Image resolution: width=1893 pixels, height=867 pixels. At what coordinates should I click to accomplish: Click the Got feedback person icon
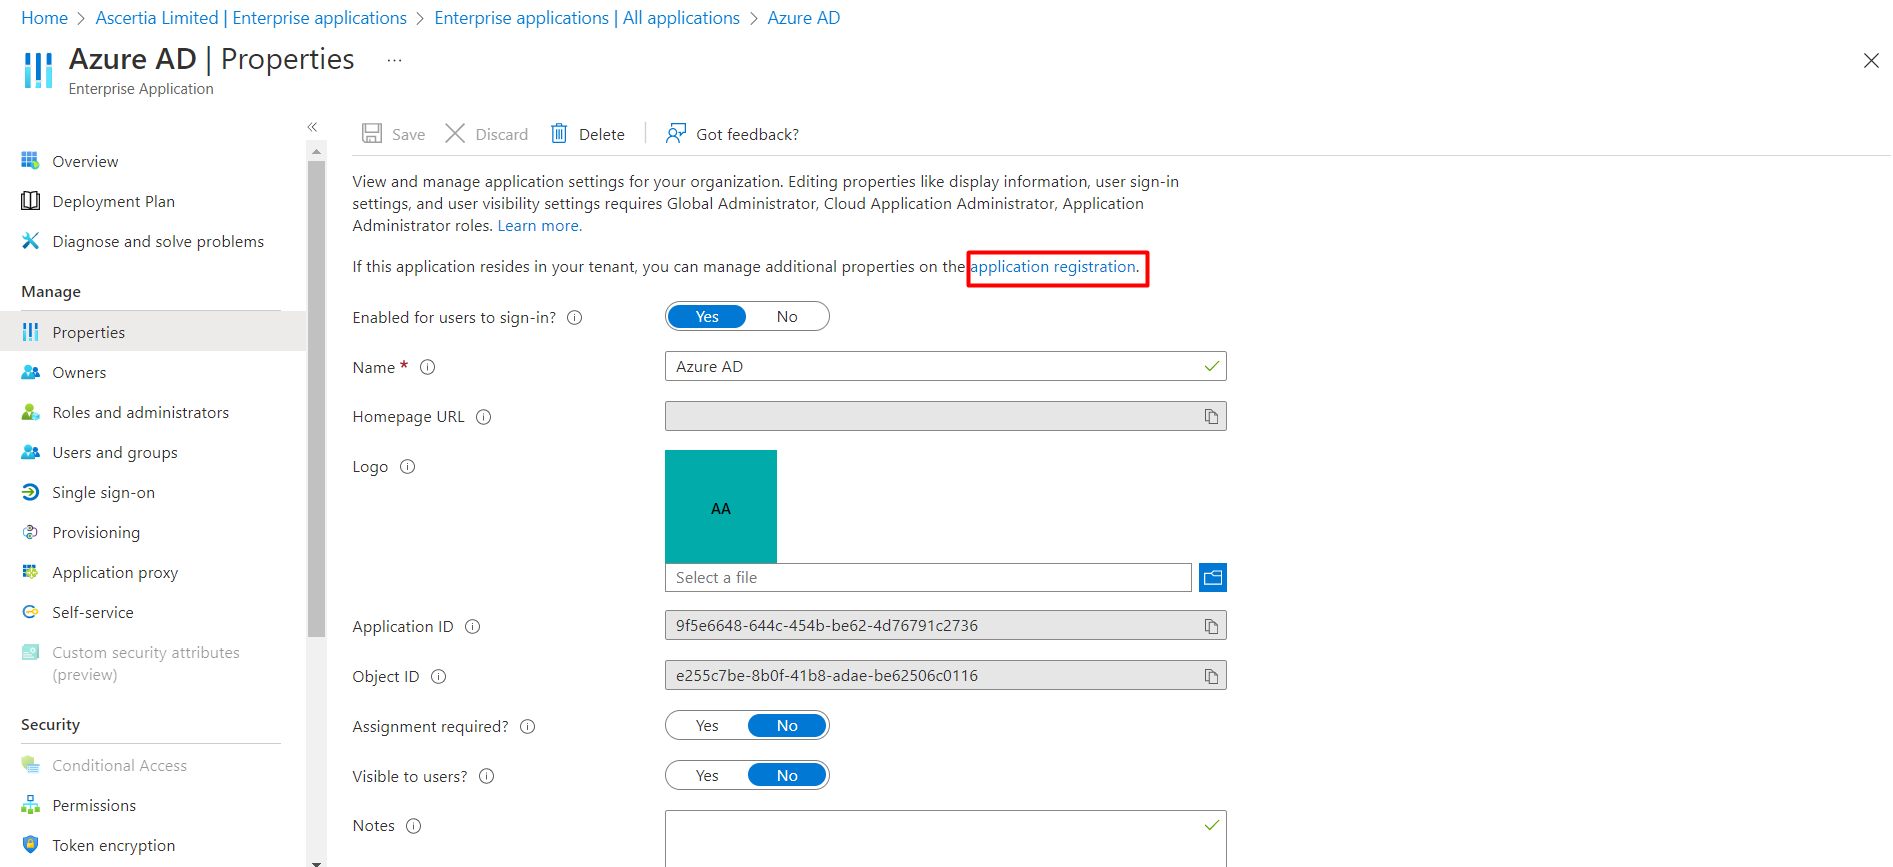coord(676,133)
